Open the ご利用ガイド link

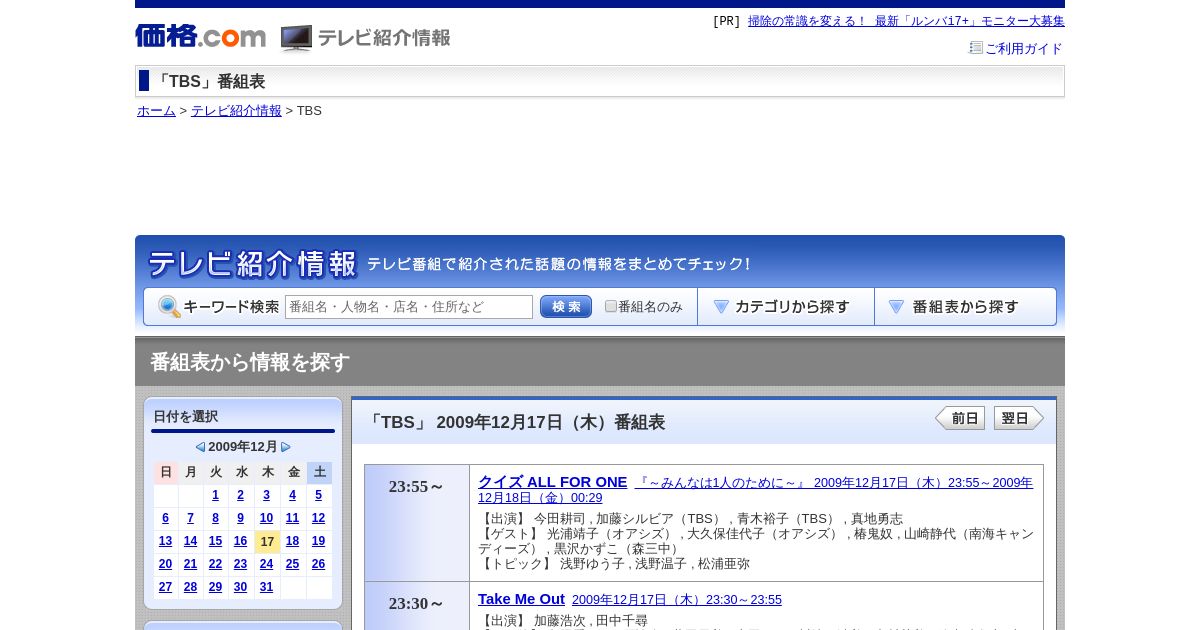point(1023,48)
